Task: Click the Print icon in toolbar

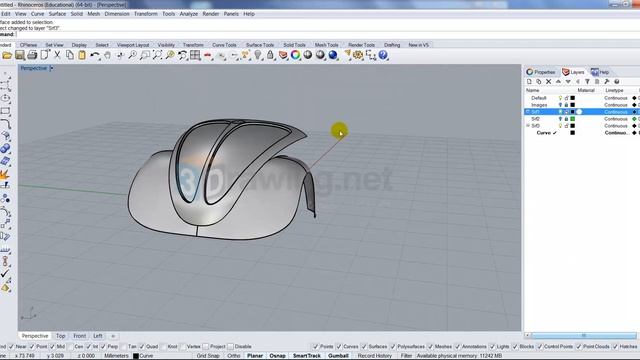Action: [x=32, y=55]
